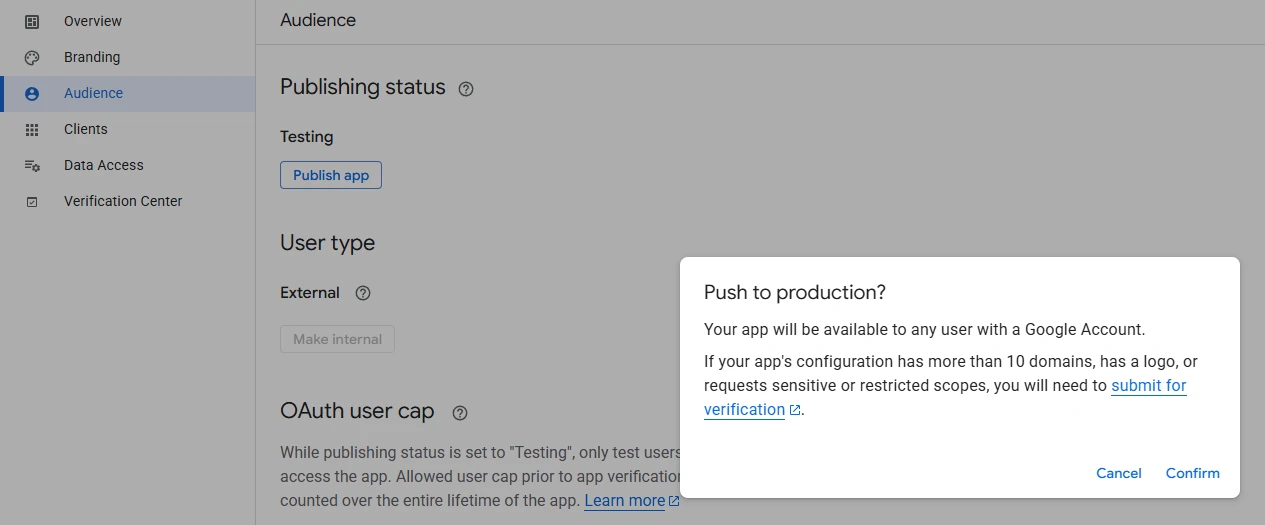The width and height of the screenshot is (1265, 525).
Task: Click the Overview sidebar icon
Action: tap(32, 21)
